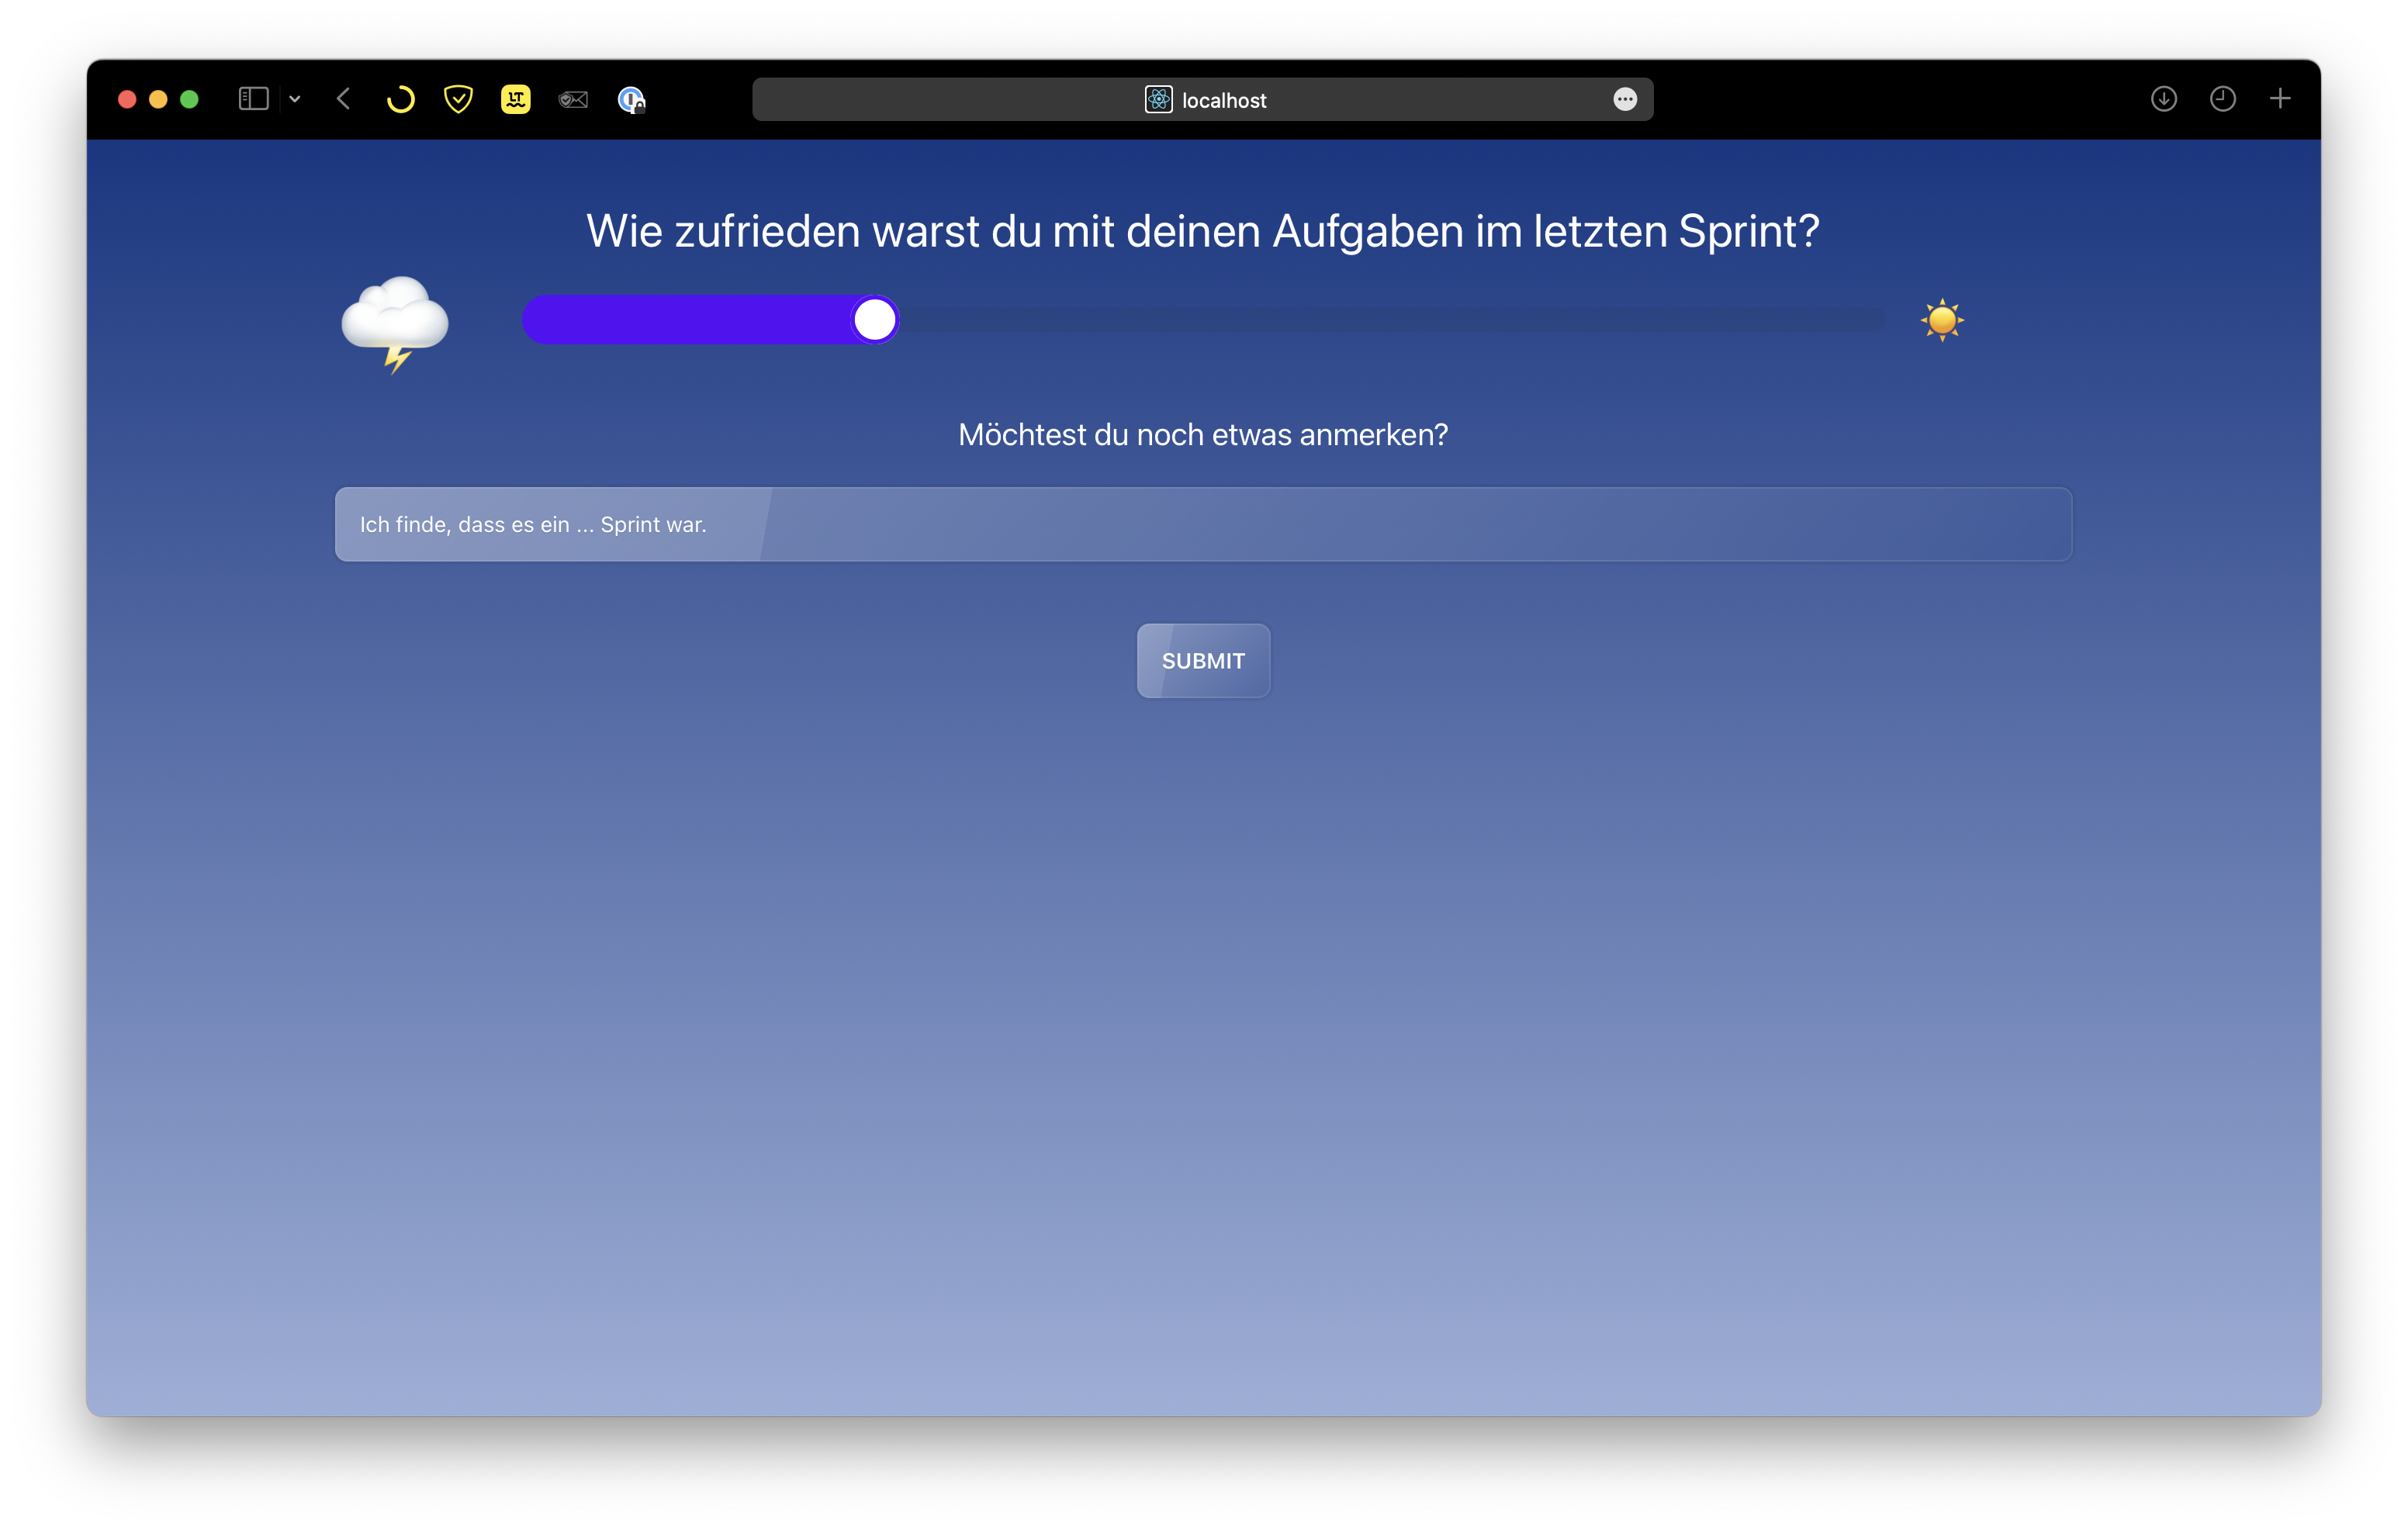Open the page options ellipsis button
Screen dimensions: 2408x1531
pyautogui.click(x=1625, y=99)
